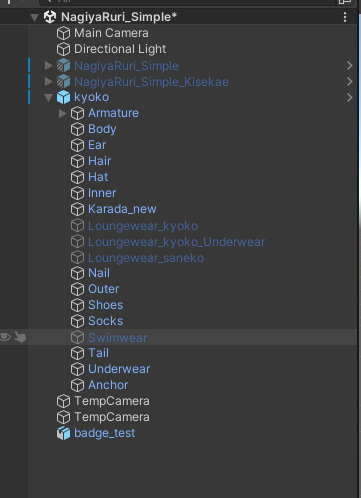Viewport: 361px width, 498px height.
Task: Toggle Swimwear picking hand icon
Action: [21, 337]
